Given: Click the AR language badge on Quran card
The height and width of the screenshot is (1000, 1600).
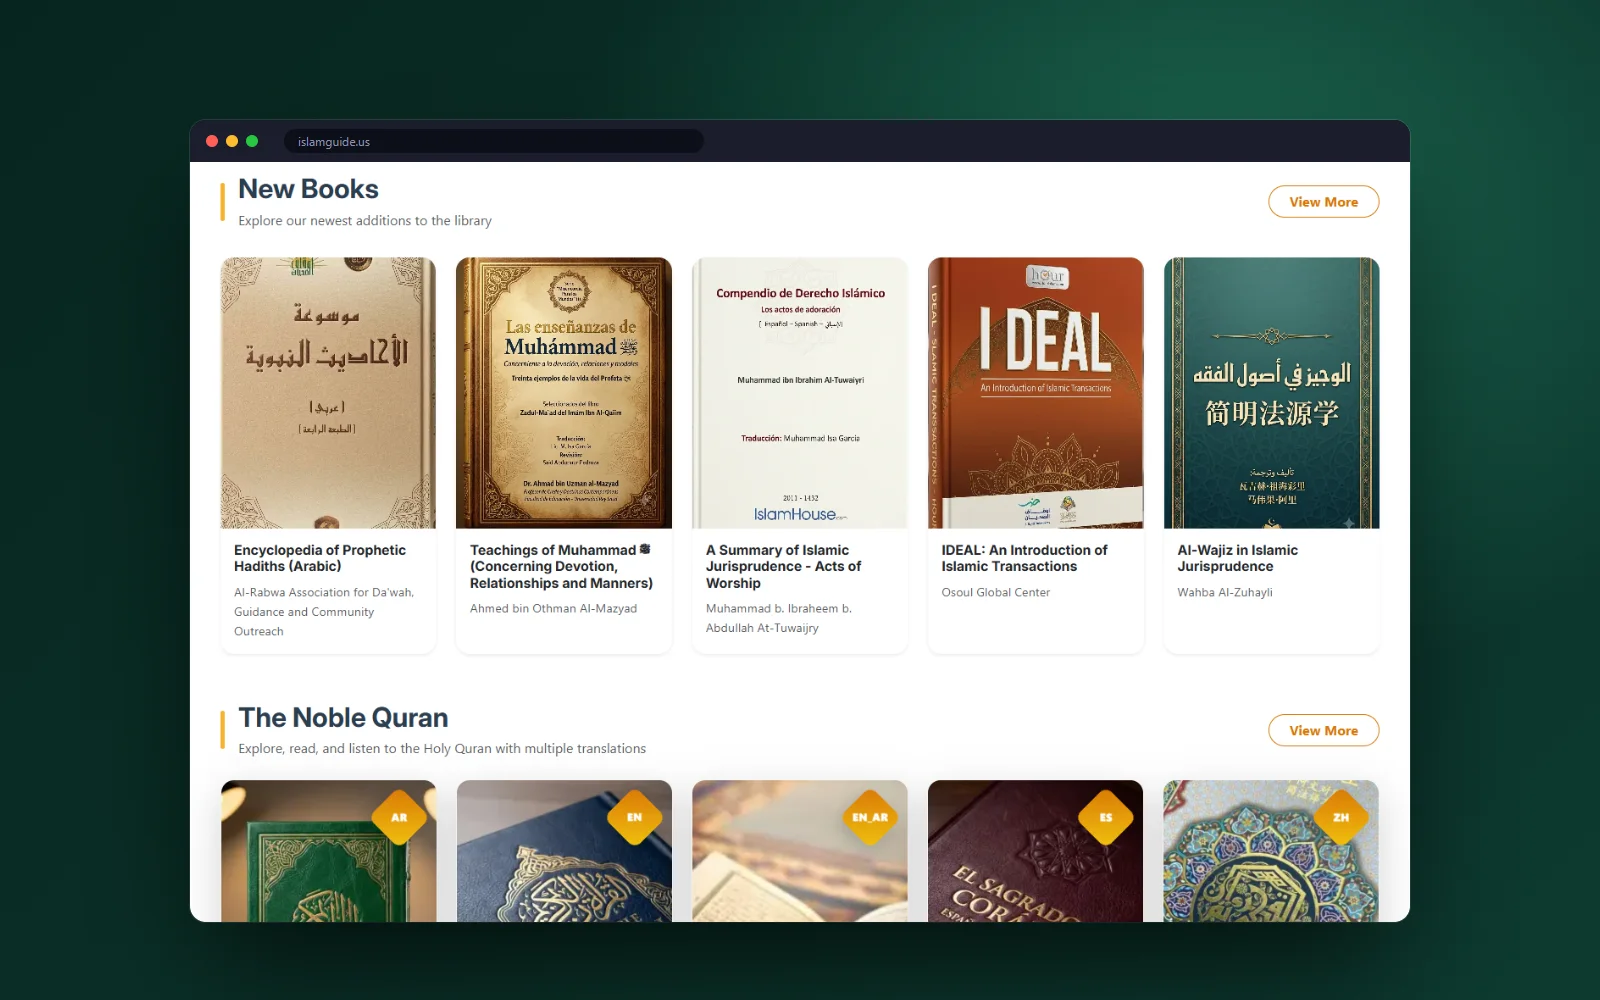Looking at the screenshot, I should coord(399,817).
